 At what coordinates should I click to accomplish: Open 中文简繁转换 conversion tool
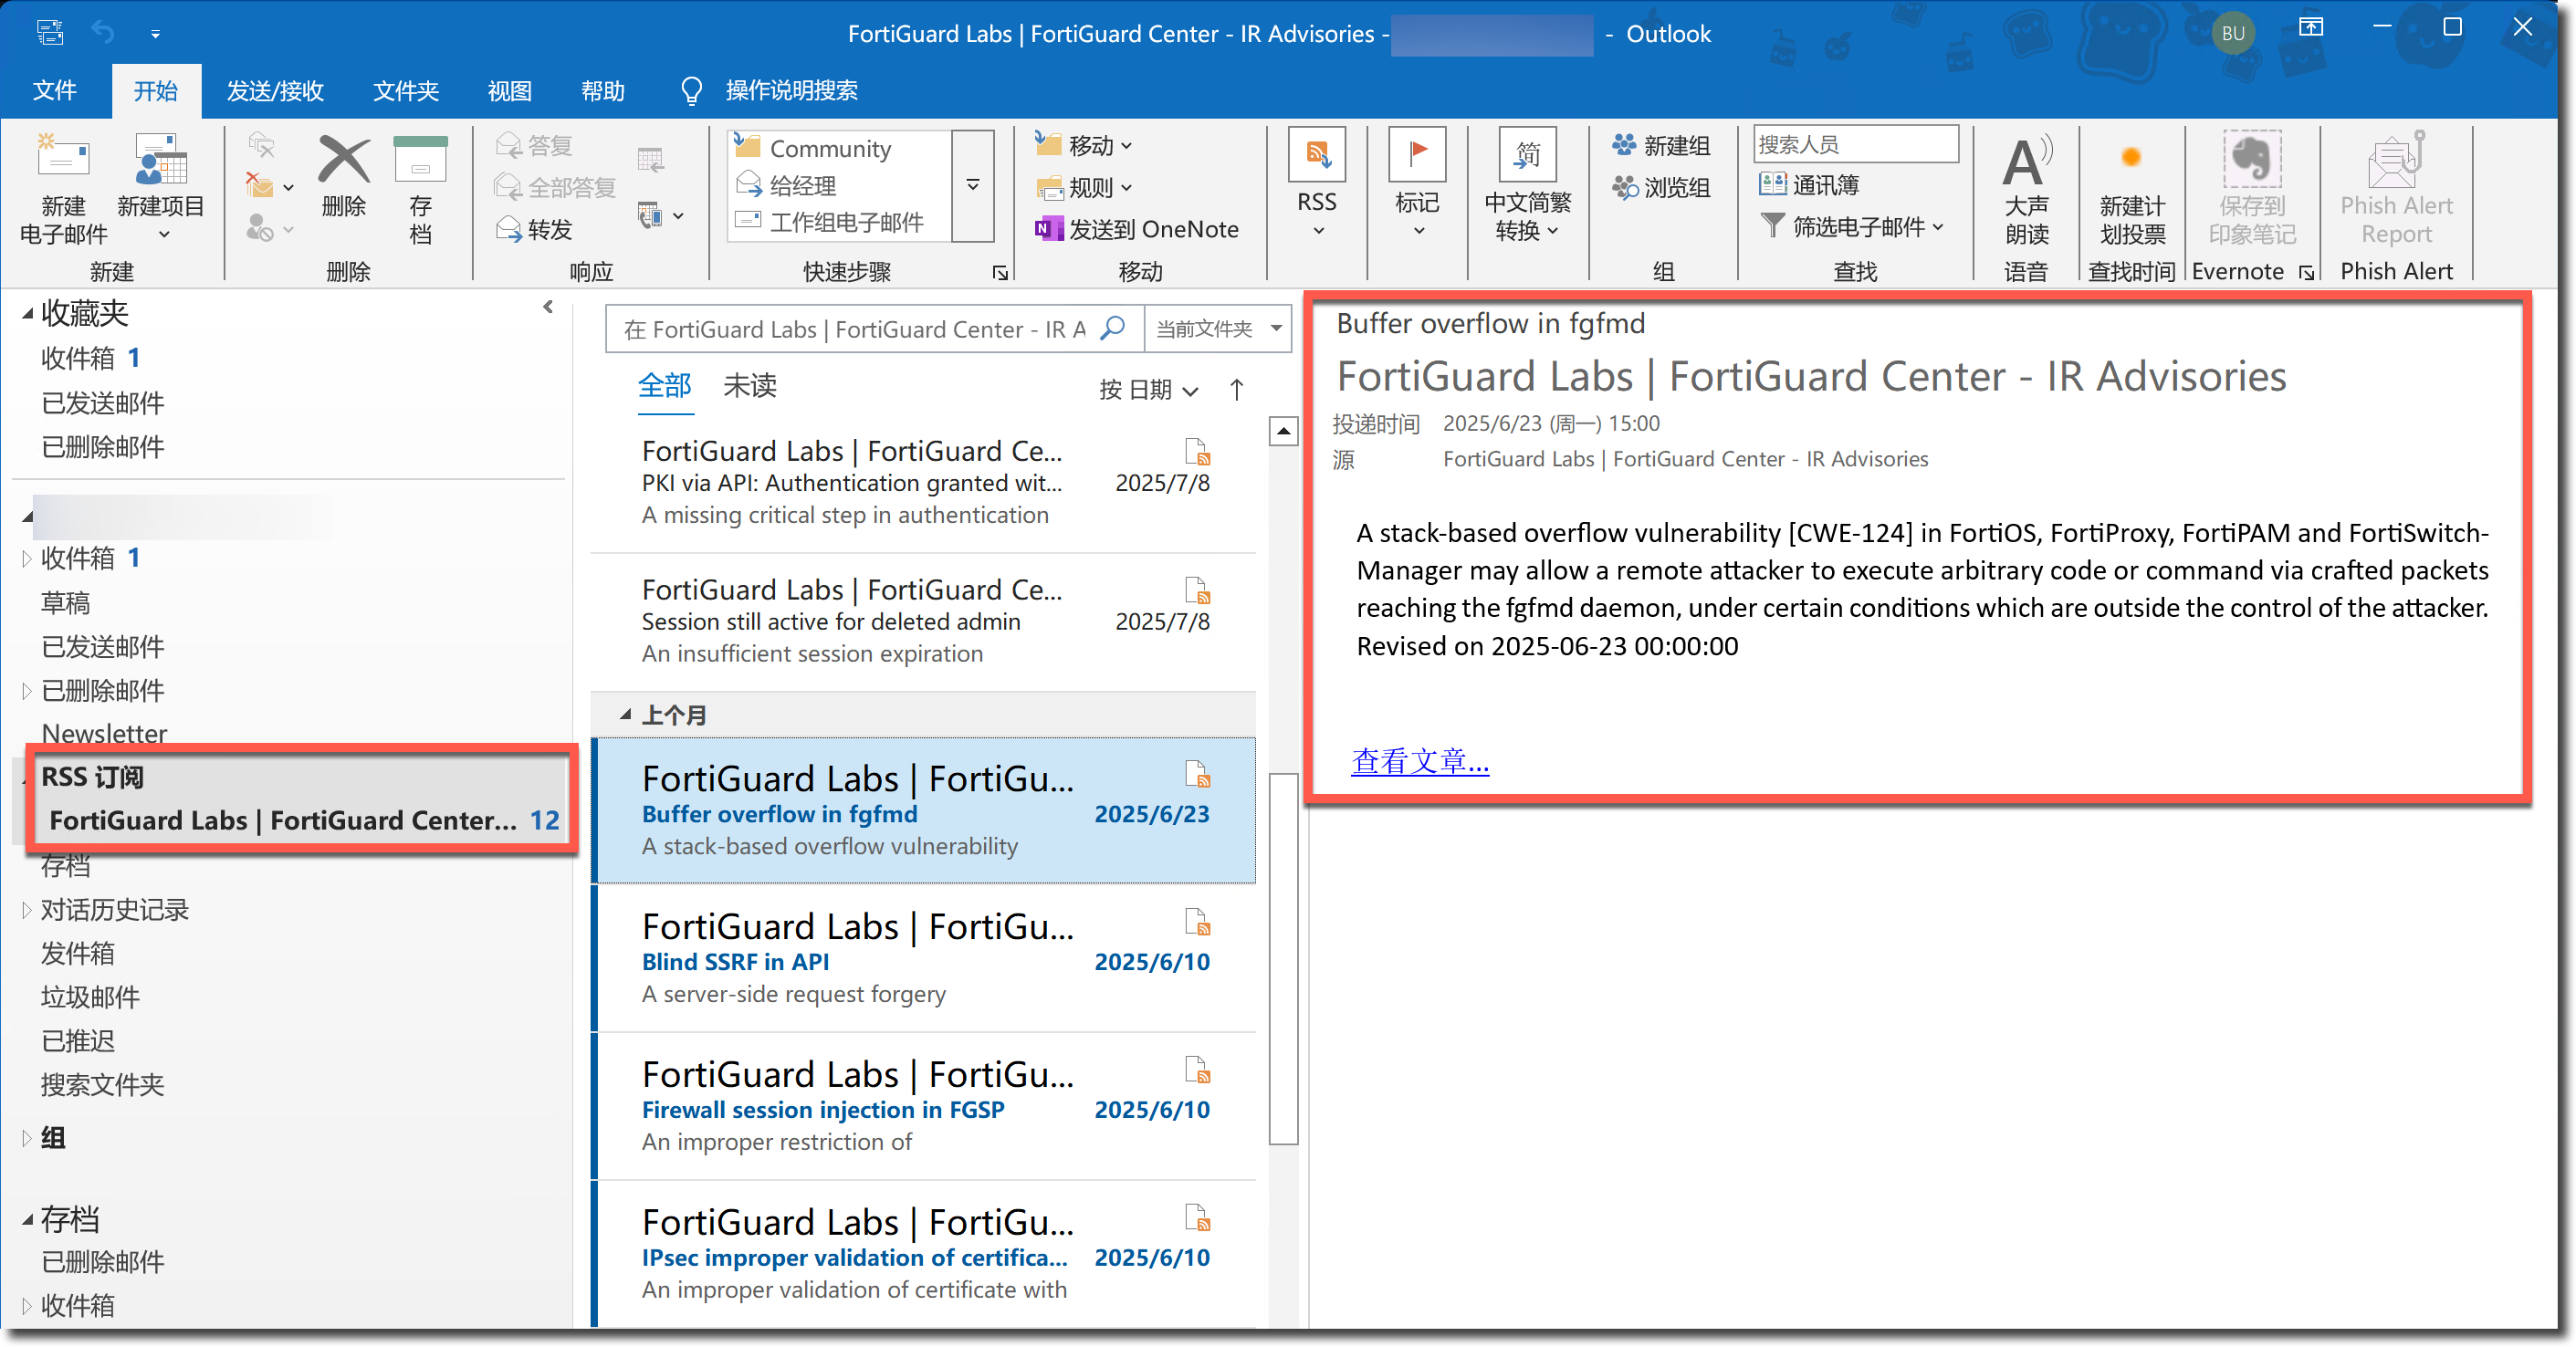point(1527,185)
